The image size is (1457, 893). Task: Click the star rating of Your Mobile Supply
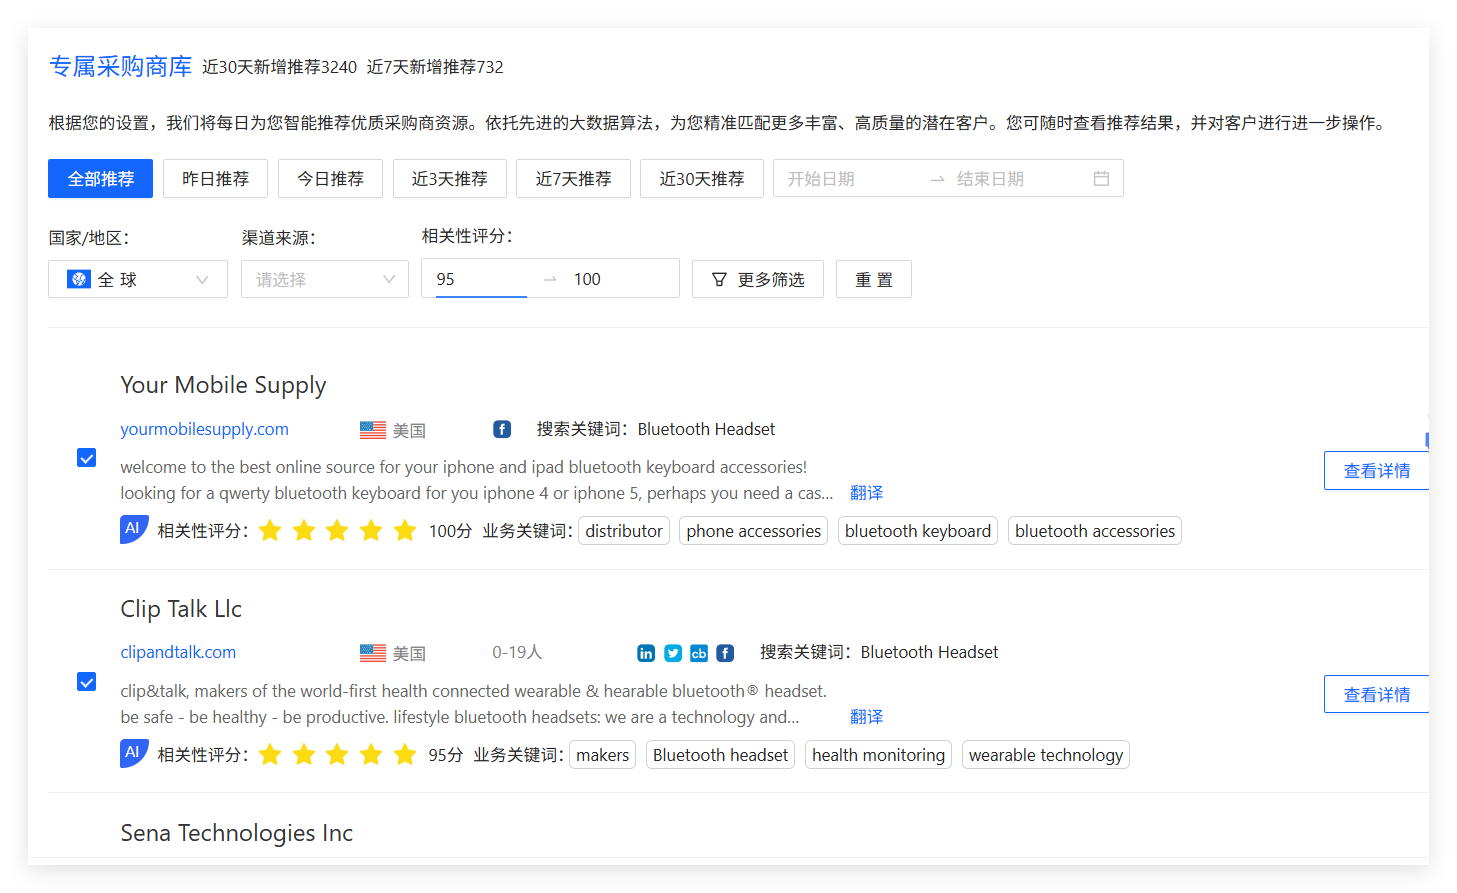pyautogui.click(x=337, y=530)
